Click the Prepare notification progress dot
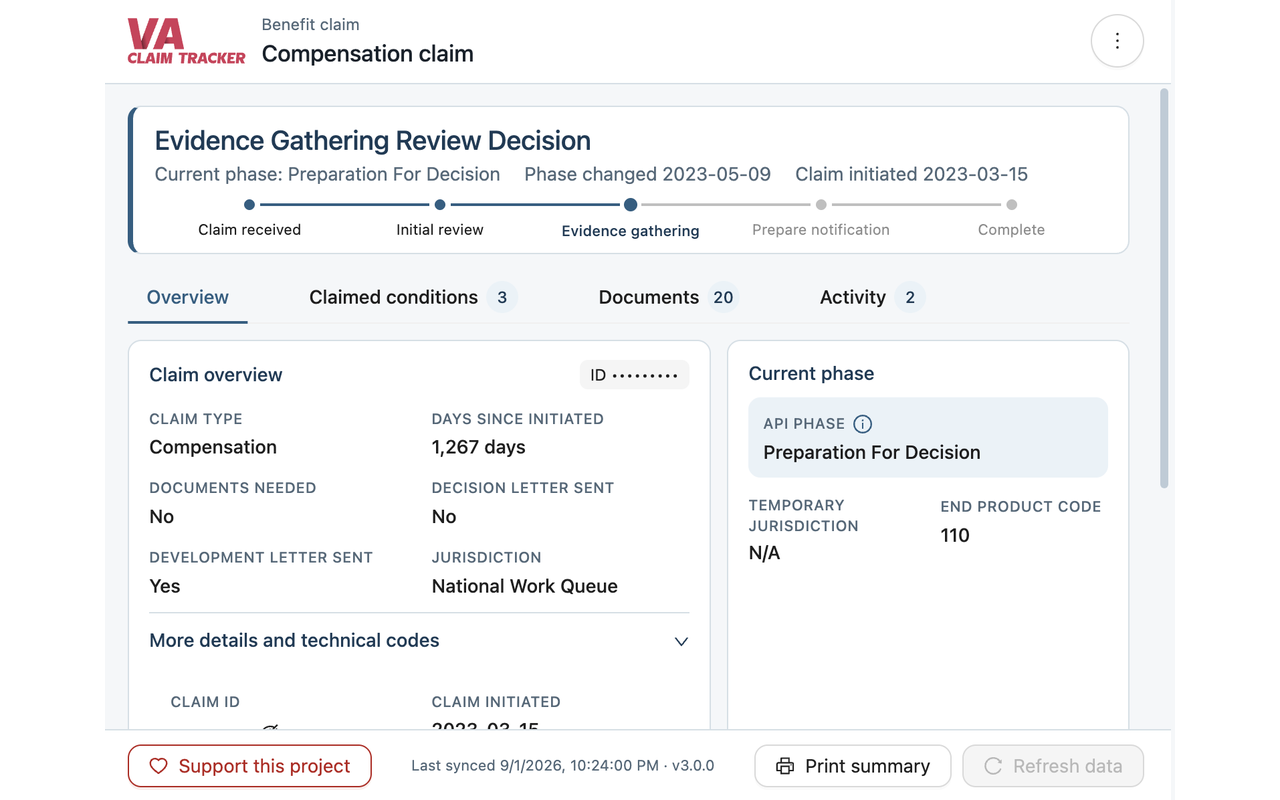Image resolution: width=1280 pixels, height=800 pixels. point(821,205)
